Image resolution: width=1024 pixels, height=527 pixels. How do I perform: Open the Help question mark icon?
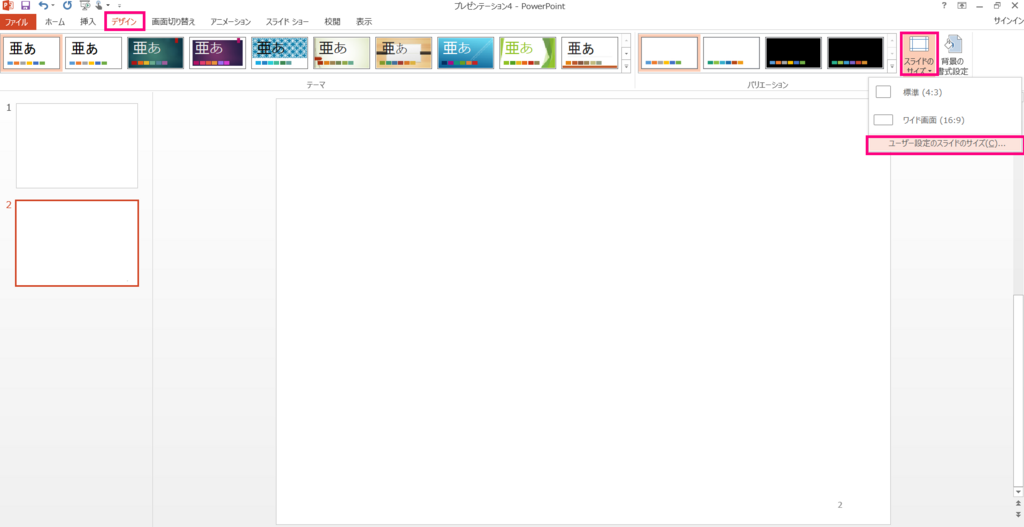point(944,6)
